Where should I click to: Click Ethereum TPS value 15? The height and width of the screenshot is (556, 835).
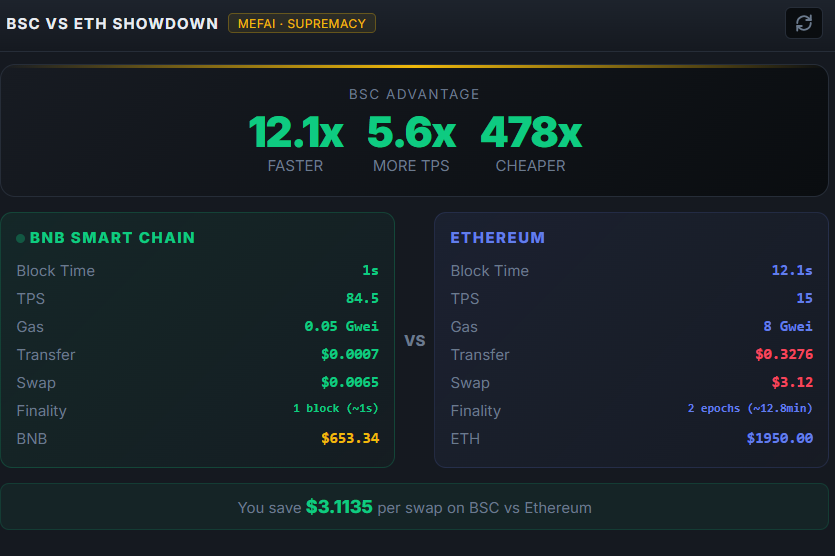(805, 298)
